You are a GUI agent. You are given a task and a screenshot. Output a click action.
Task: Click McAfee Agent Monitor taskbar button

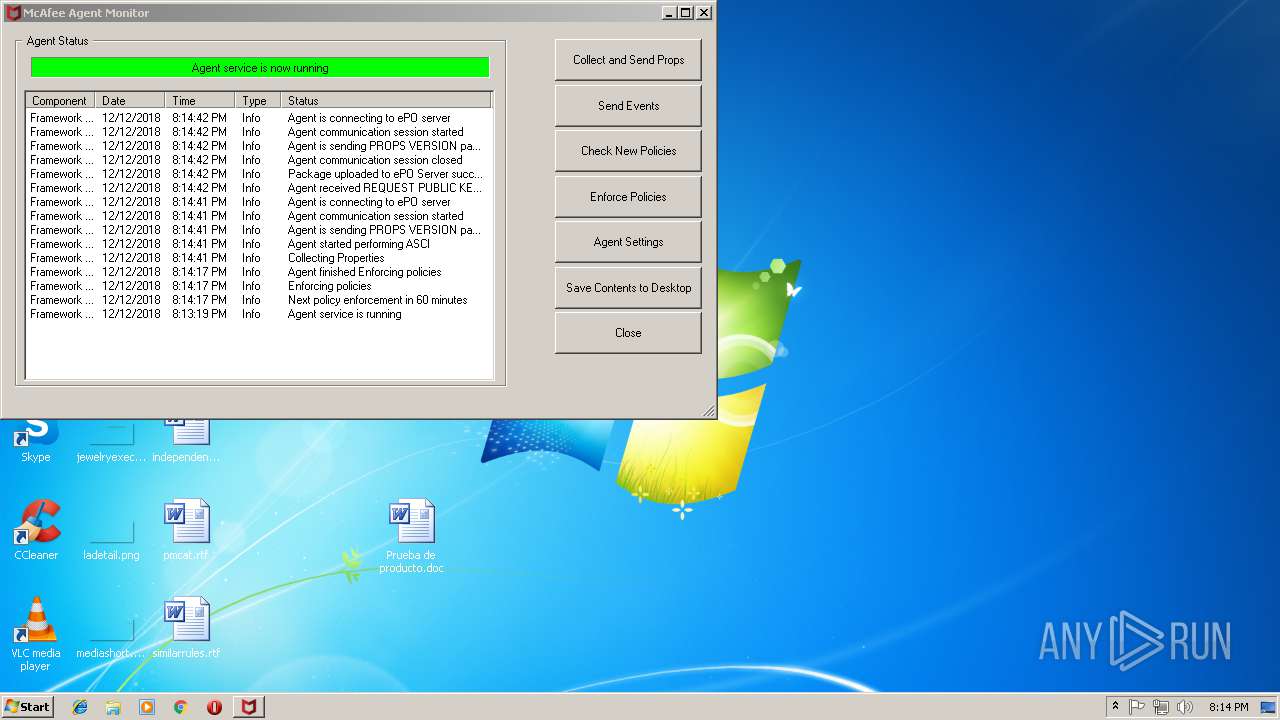point(249,707)
